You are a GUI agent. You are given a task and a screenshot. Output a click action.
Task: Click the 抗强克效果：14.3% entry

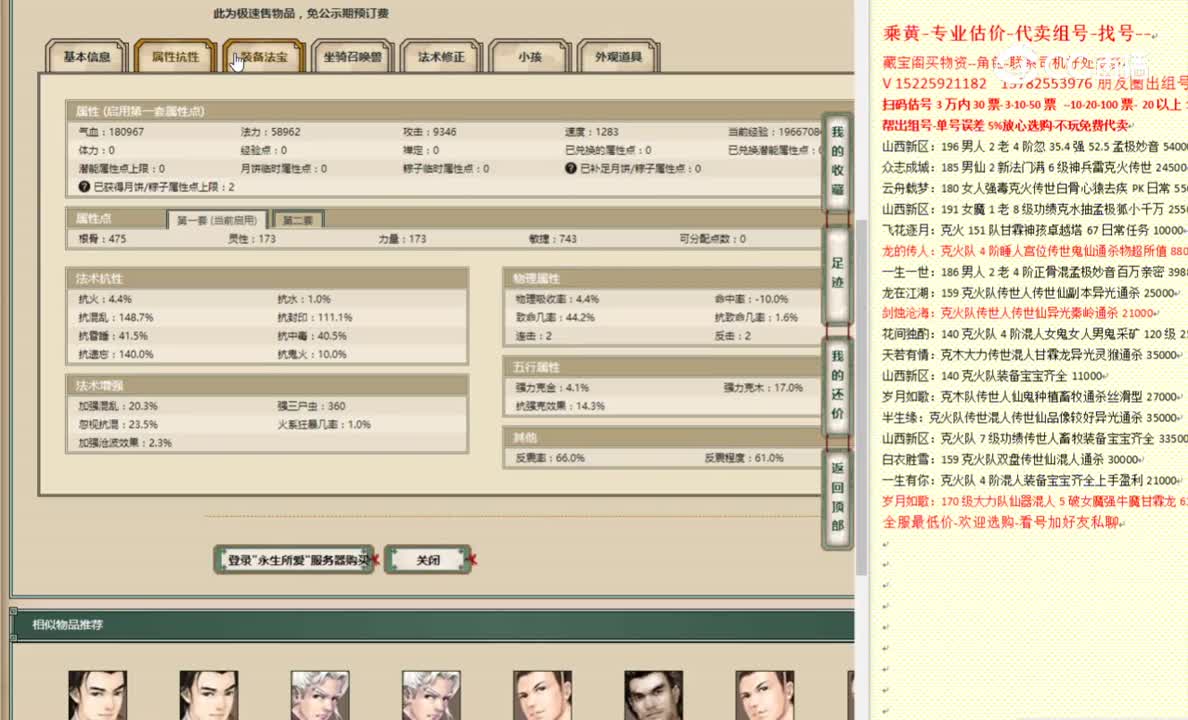point(560,405)
